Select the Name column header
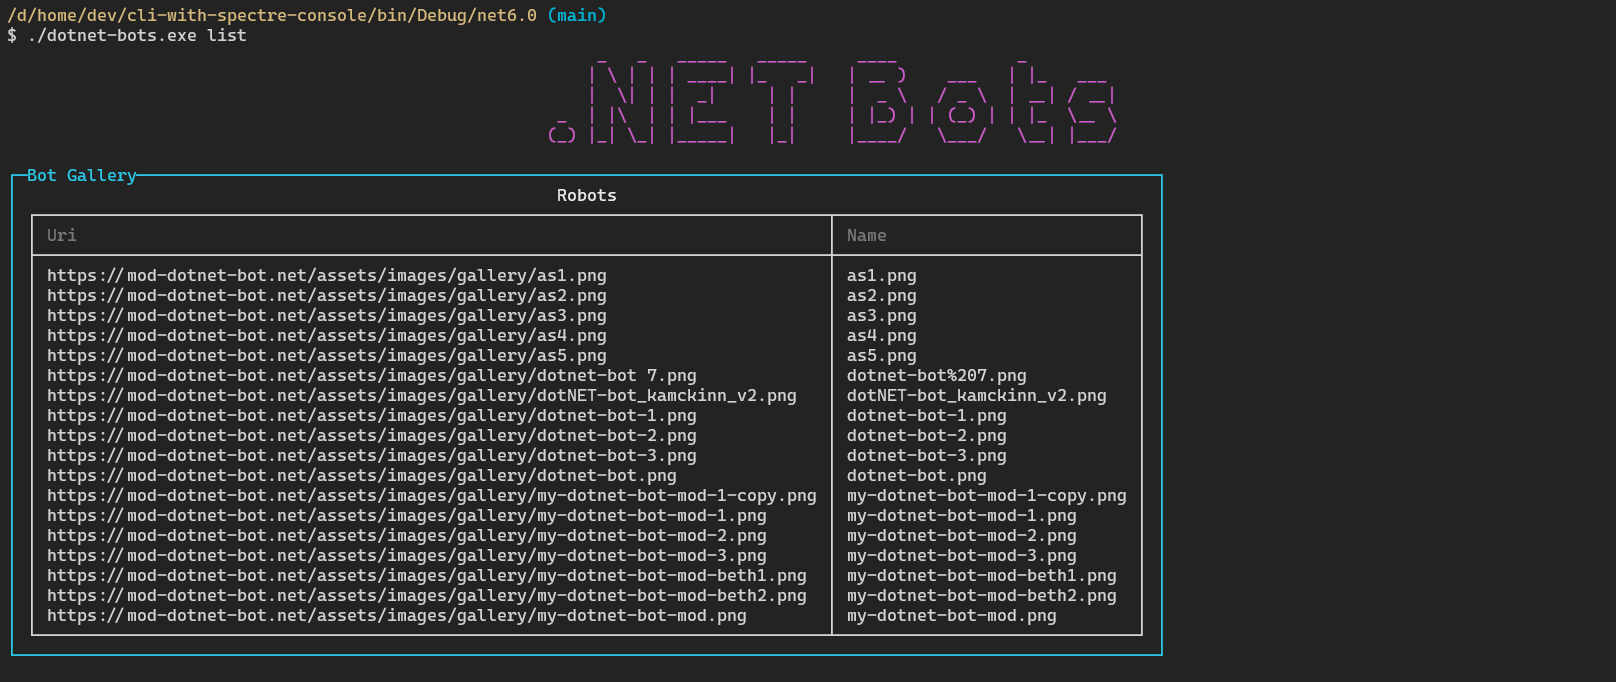 click(x=867, y=235)
